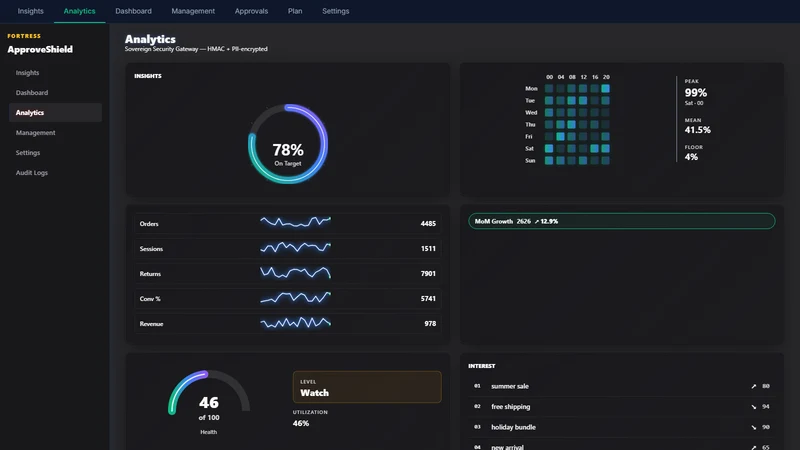Click the Insights card heading
This screenshot has height=450, width=800.
[x=148, y=76]
